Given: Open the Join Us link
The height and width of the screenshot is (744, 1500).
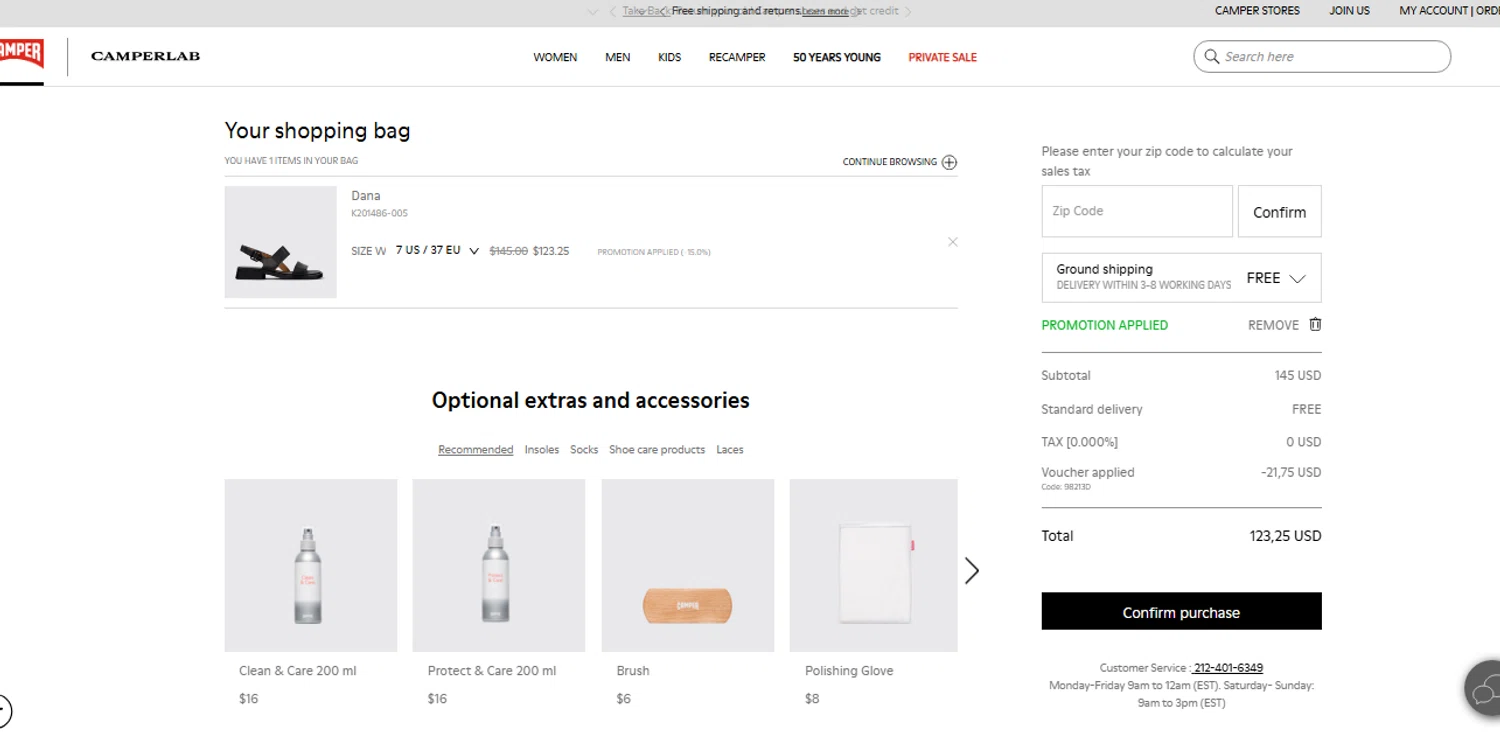Looking at the screenshot, I should pos(1349,11).
